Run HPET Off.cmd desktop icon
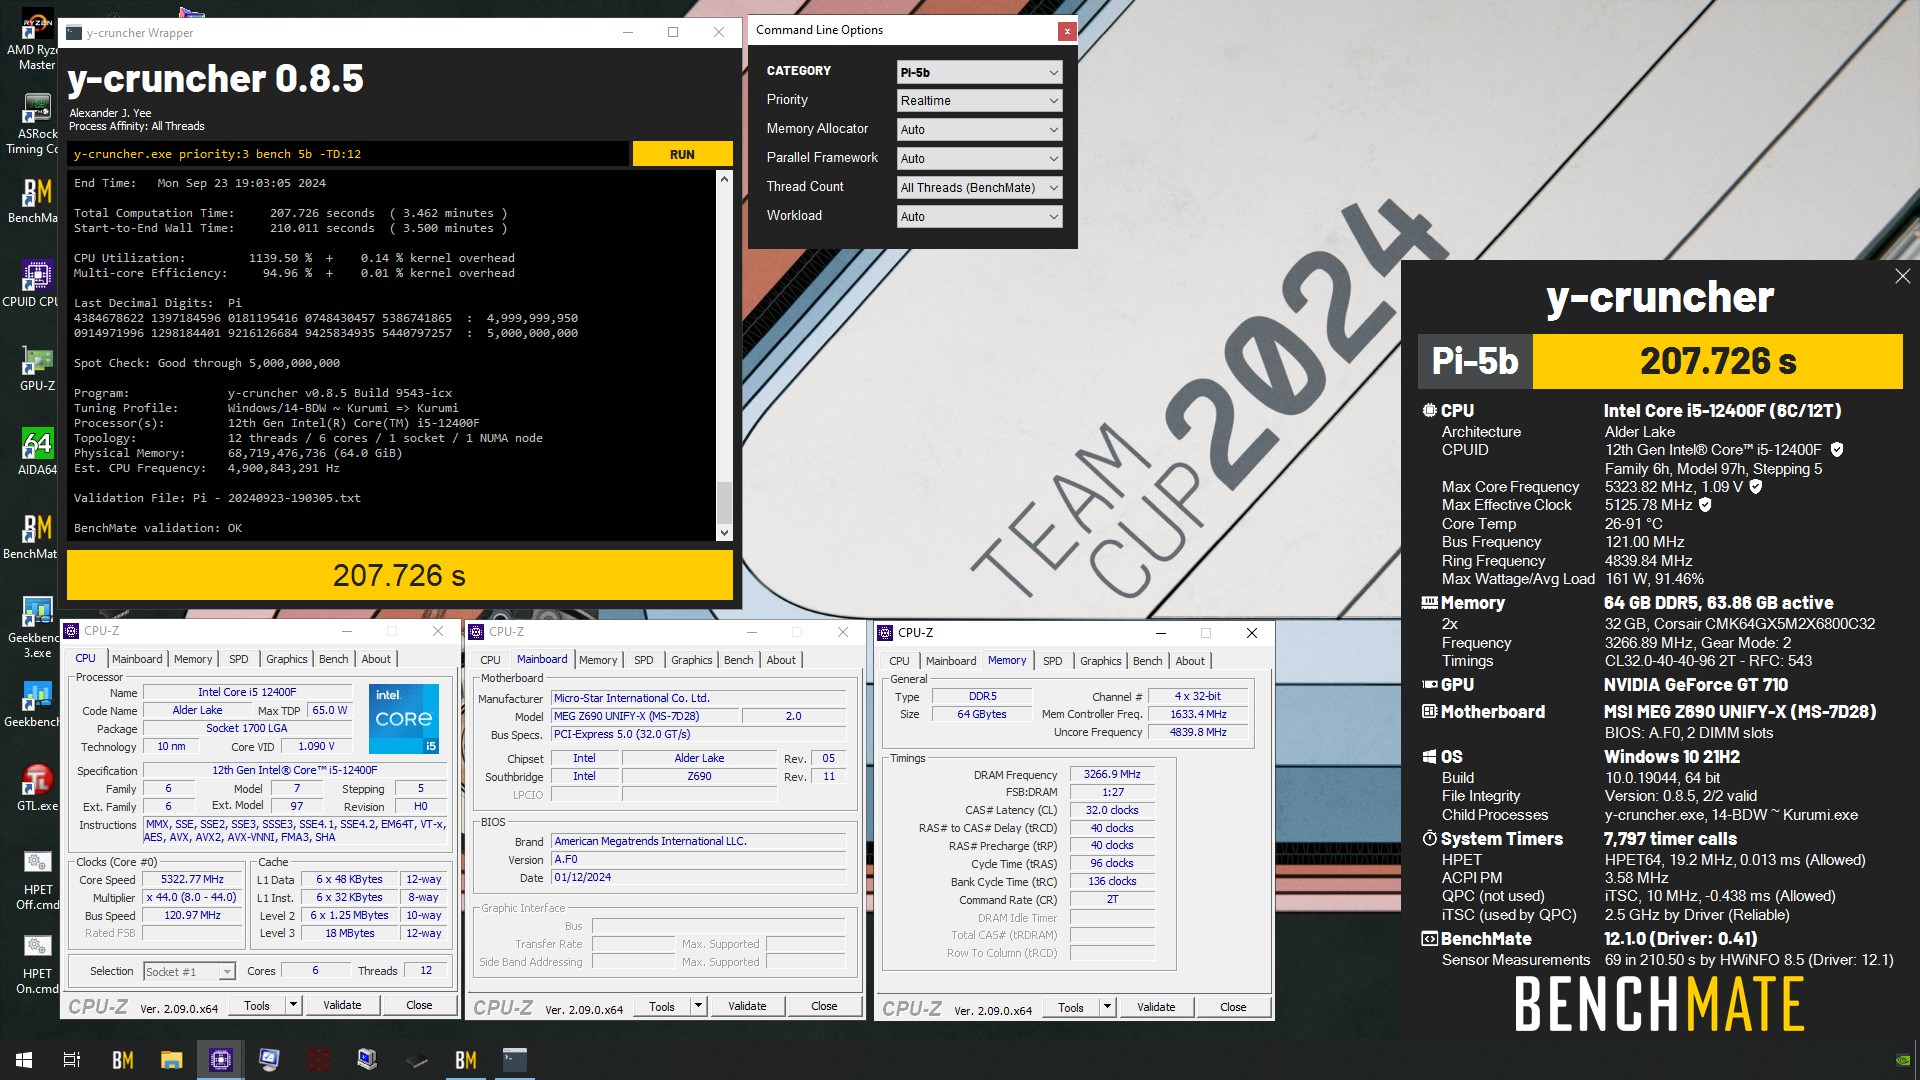1920x1080 pixels. (36, 880)
